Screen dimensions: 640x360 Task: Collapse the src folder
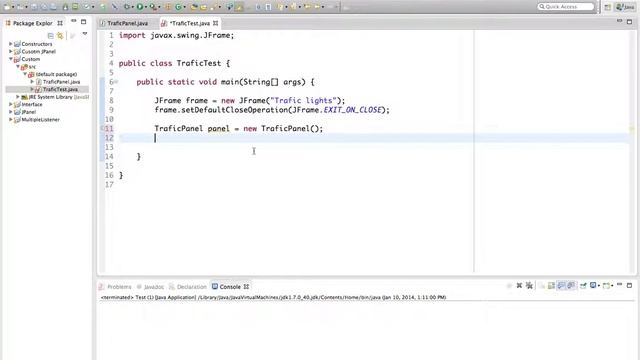(x=18, y=67)
